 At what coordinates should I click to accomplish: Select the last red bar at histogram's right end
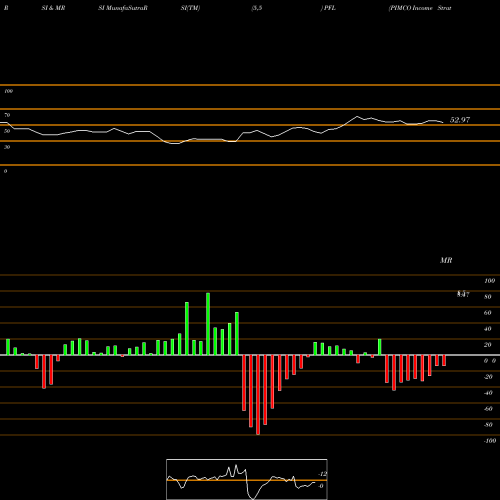(444, 361)
